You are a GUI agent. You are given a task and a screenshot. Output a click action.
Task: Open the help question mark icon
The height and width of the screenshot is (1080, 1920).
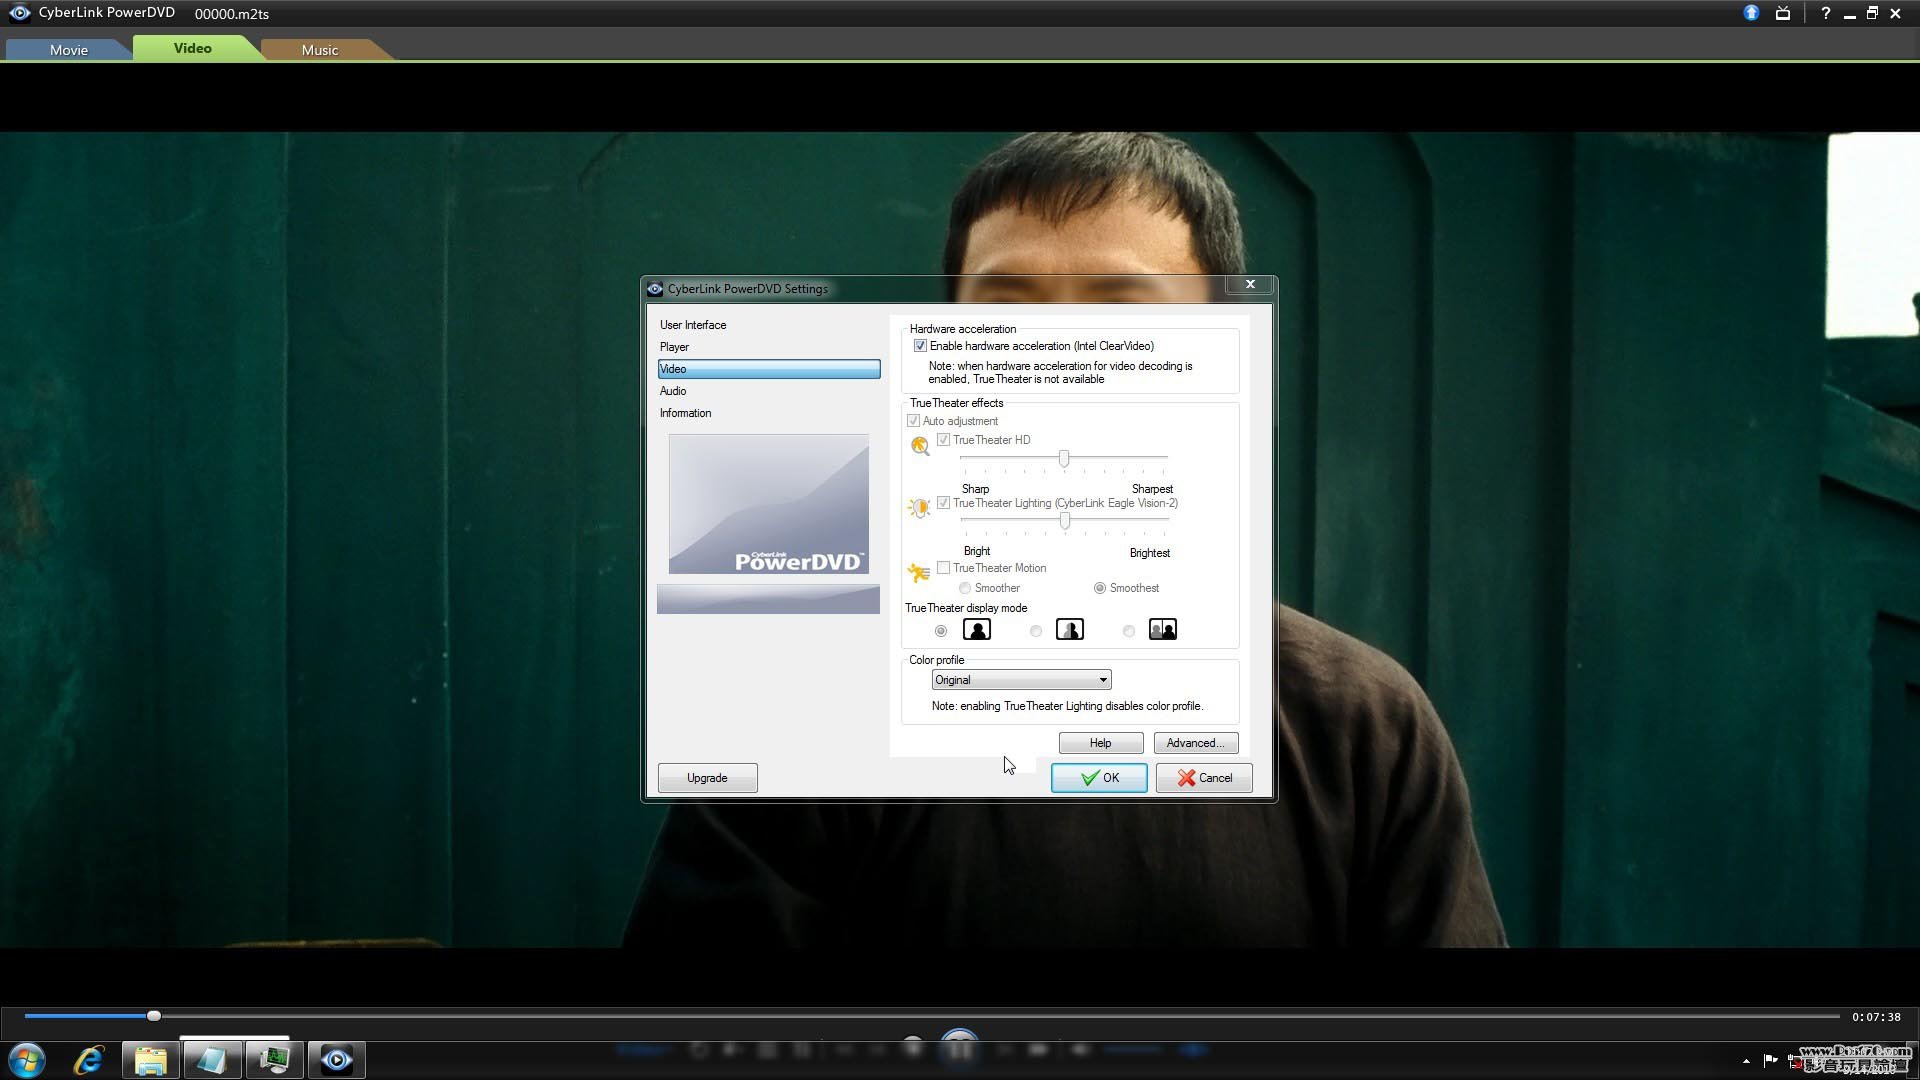pos(1825,13)
